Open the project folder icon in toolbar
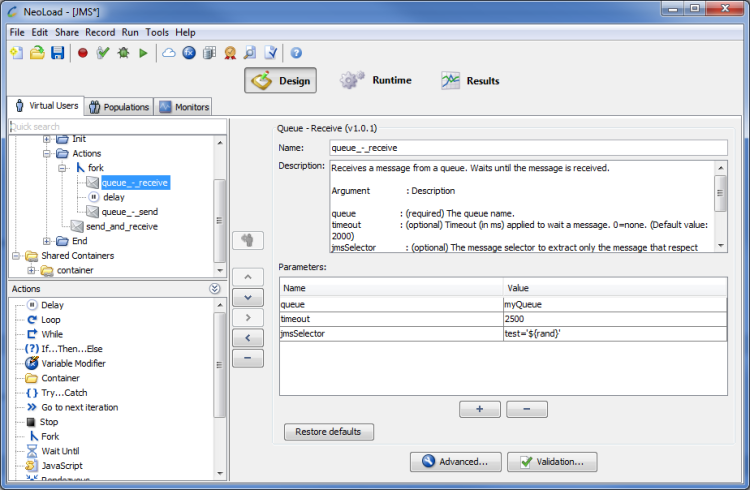750x490 pixels. [37, 53]
